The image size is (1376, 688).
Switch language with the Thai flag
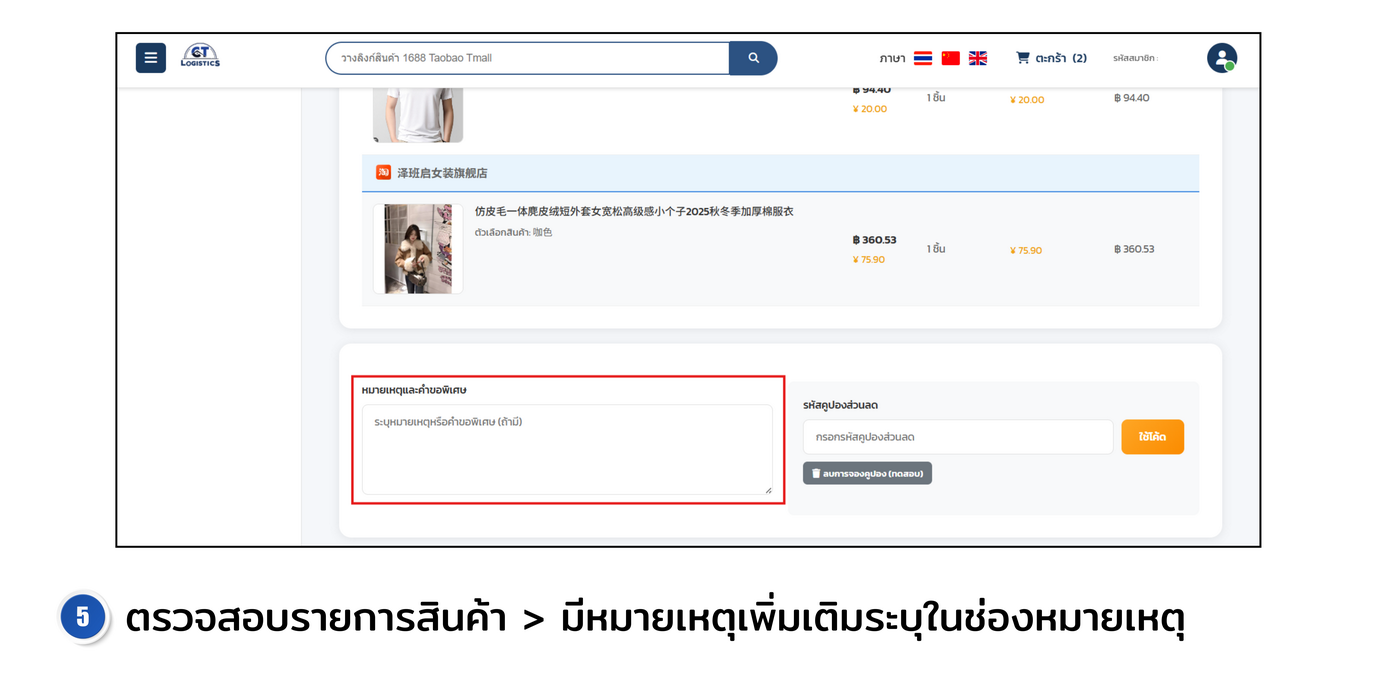(x=923, y=58)
